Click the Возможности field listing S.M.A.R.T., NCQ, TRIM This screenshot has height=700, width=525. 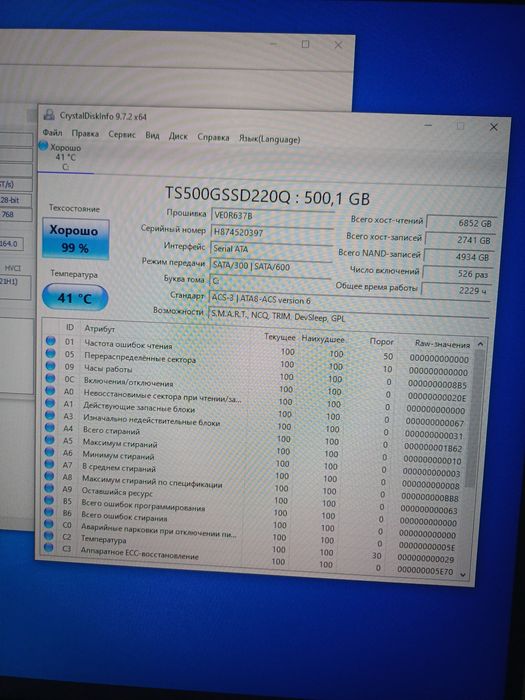coord(348,317)
